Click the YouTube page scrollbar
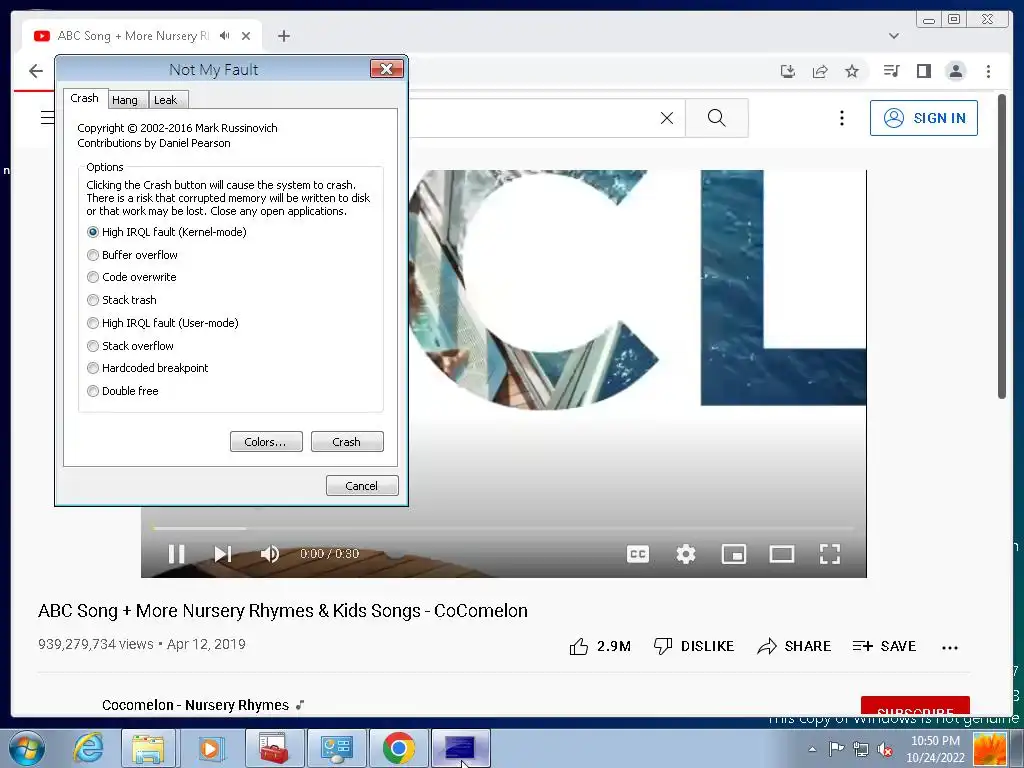The height and width of the screenshot is (768, 1024). coord(1002,246)
